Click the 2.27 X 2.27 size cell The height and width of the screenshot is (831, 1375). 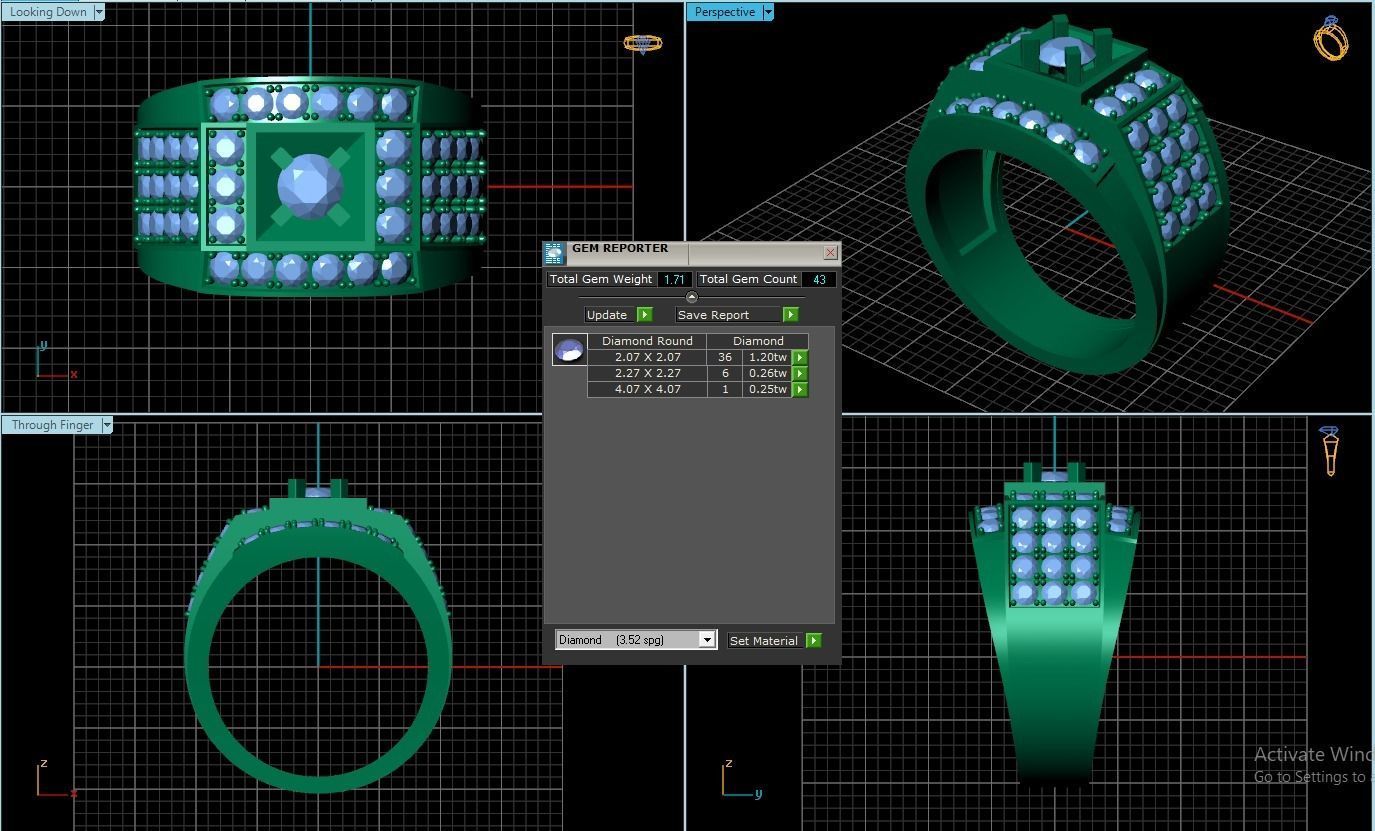pos(647,373)
